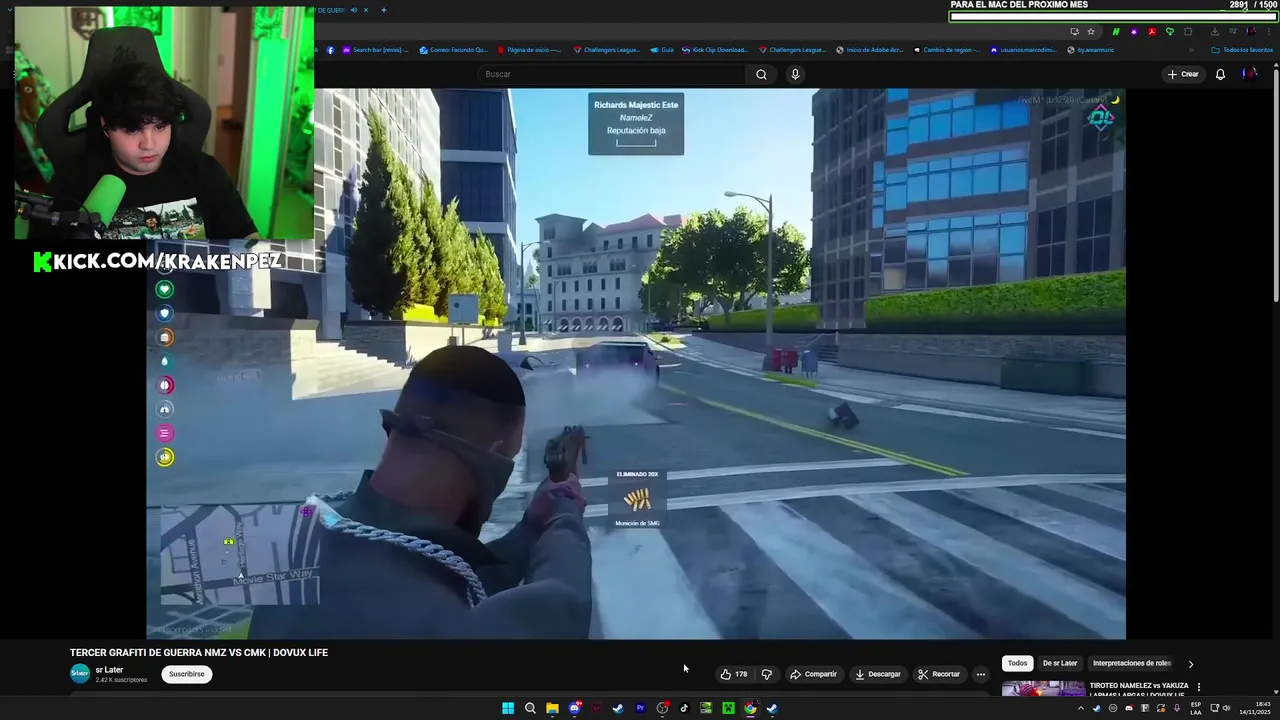
Task: Click the TIROTEO NAMELEZ vs YAKUZA title
Action: (x=1139, y=690)
